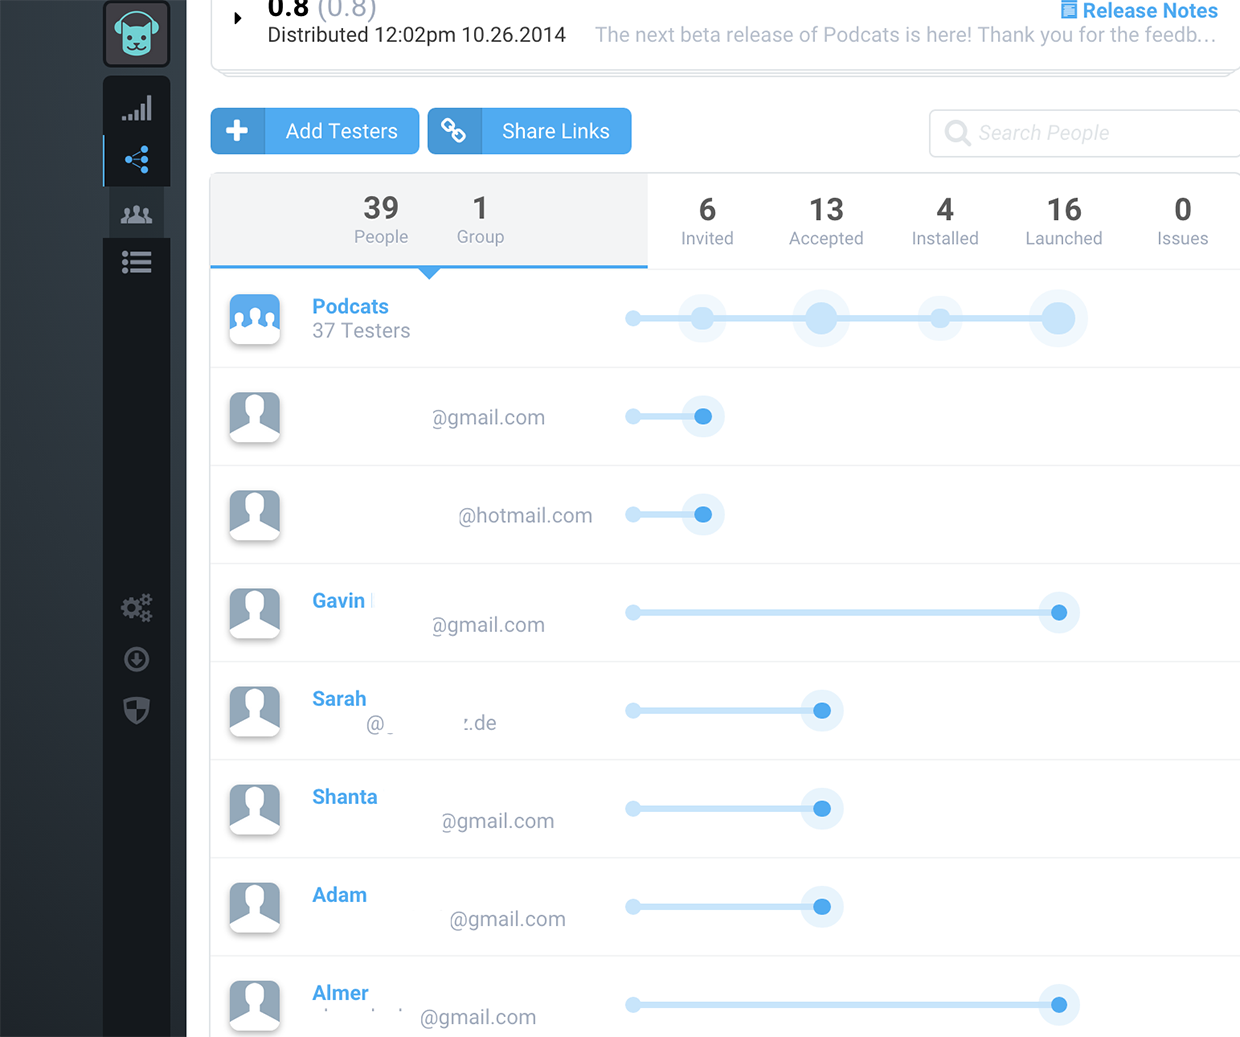Select the share distribution icon in sidebar
The image size is (1240, 1037).
pyautogui.click(x=137, y=160)
